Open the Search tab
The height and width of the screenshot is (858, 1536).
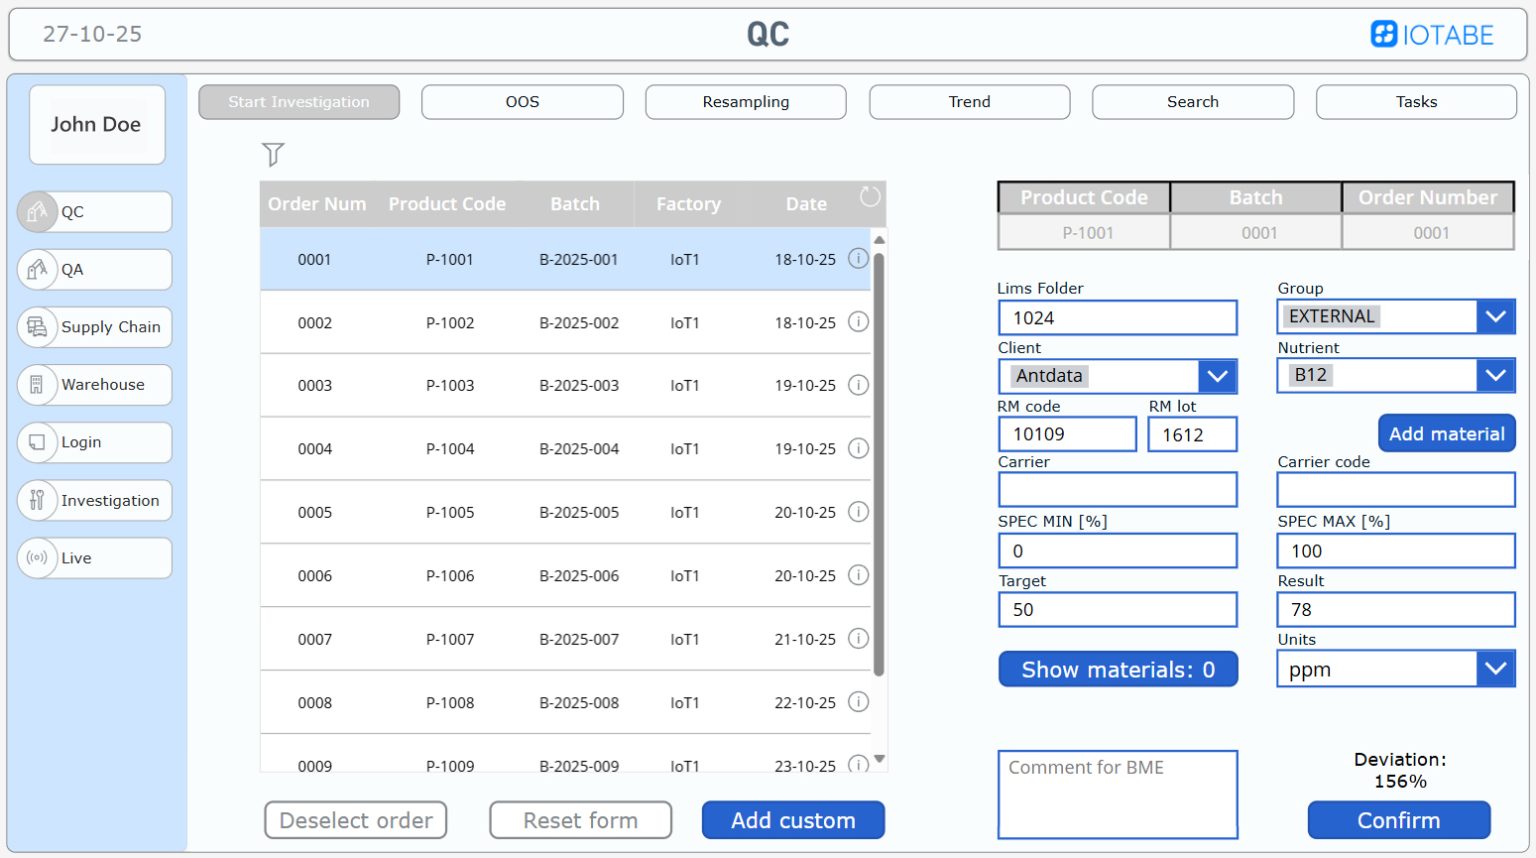tap(1192, 101)
